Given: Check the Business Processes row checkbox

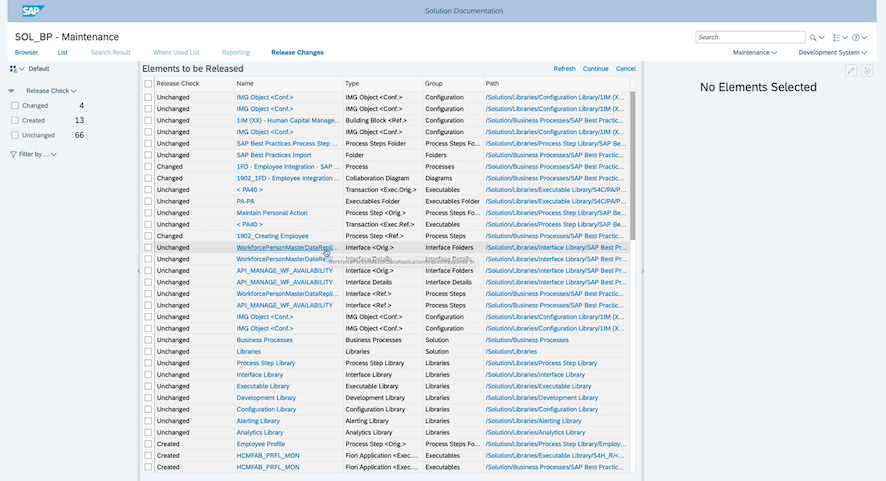Looking at the screenshot, I should point(148,340).
